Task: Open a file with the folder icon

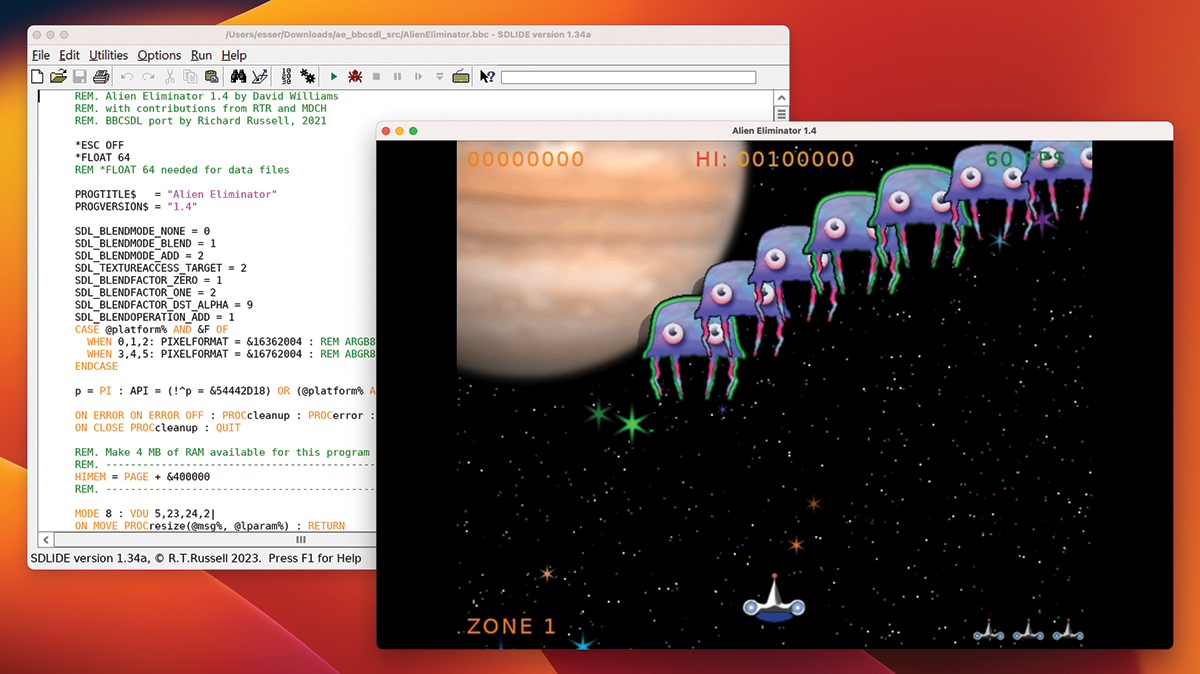Action: pyautogui.click(x=58, y=76)
